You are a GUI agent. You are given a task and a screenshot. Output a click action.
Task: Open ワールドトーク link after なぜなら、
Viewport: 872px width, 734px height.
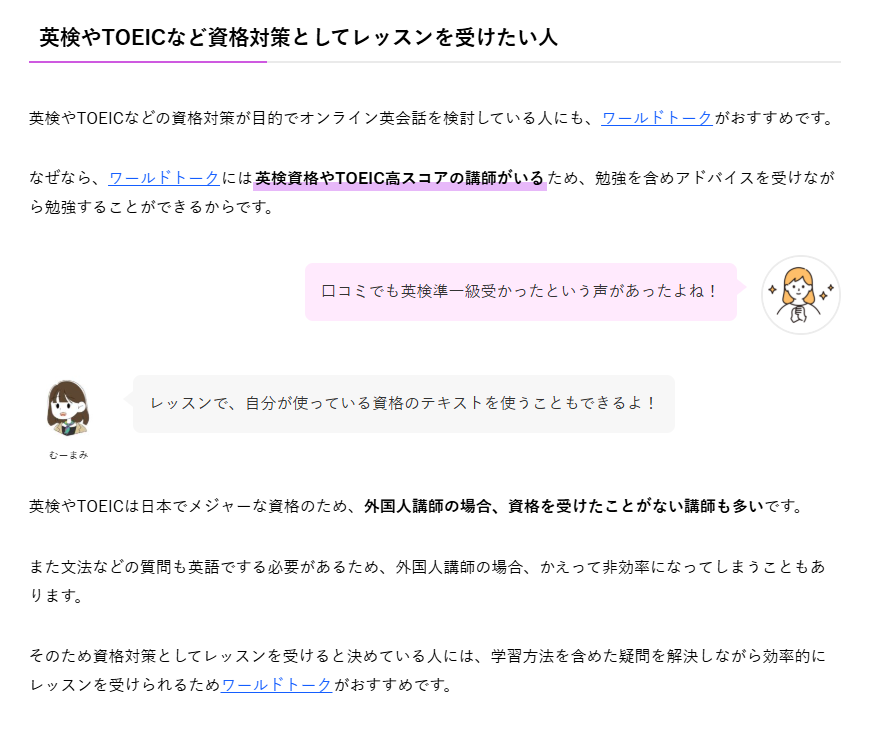[164, 178]
